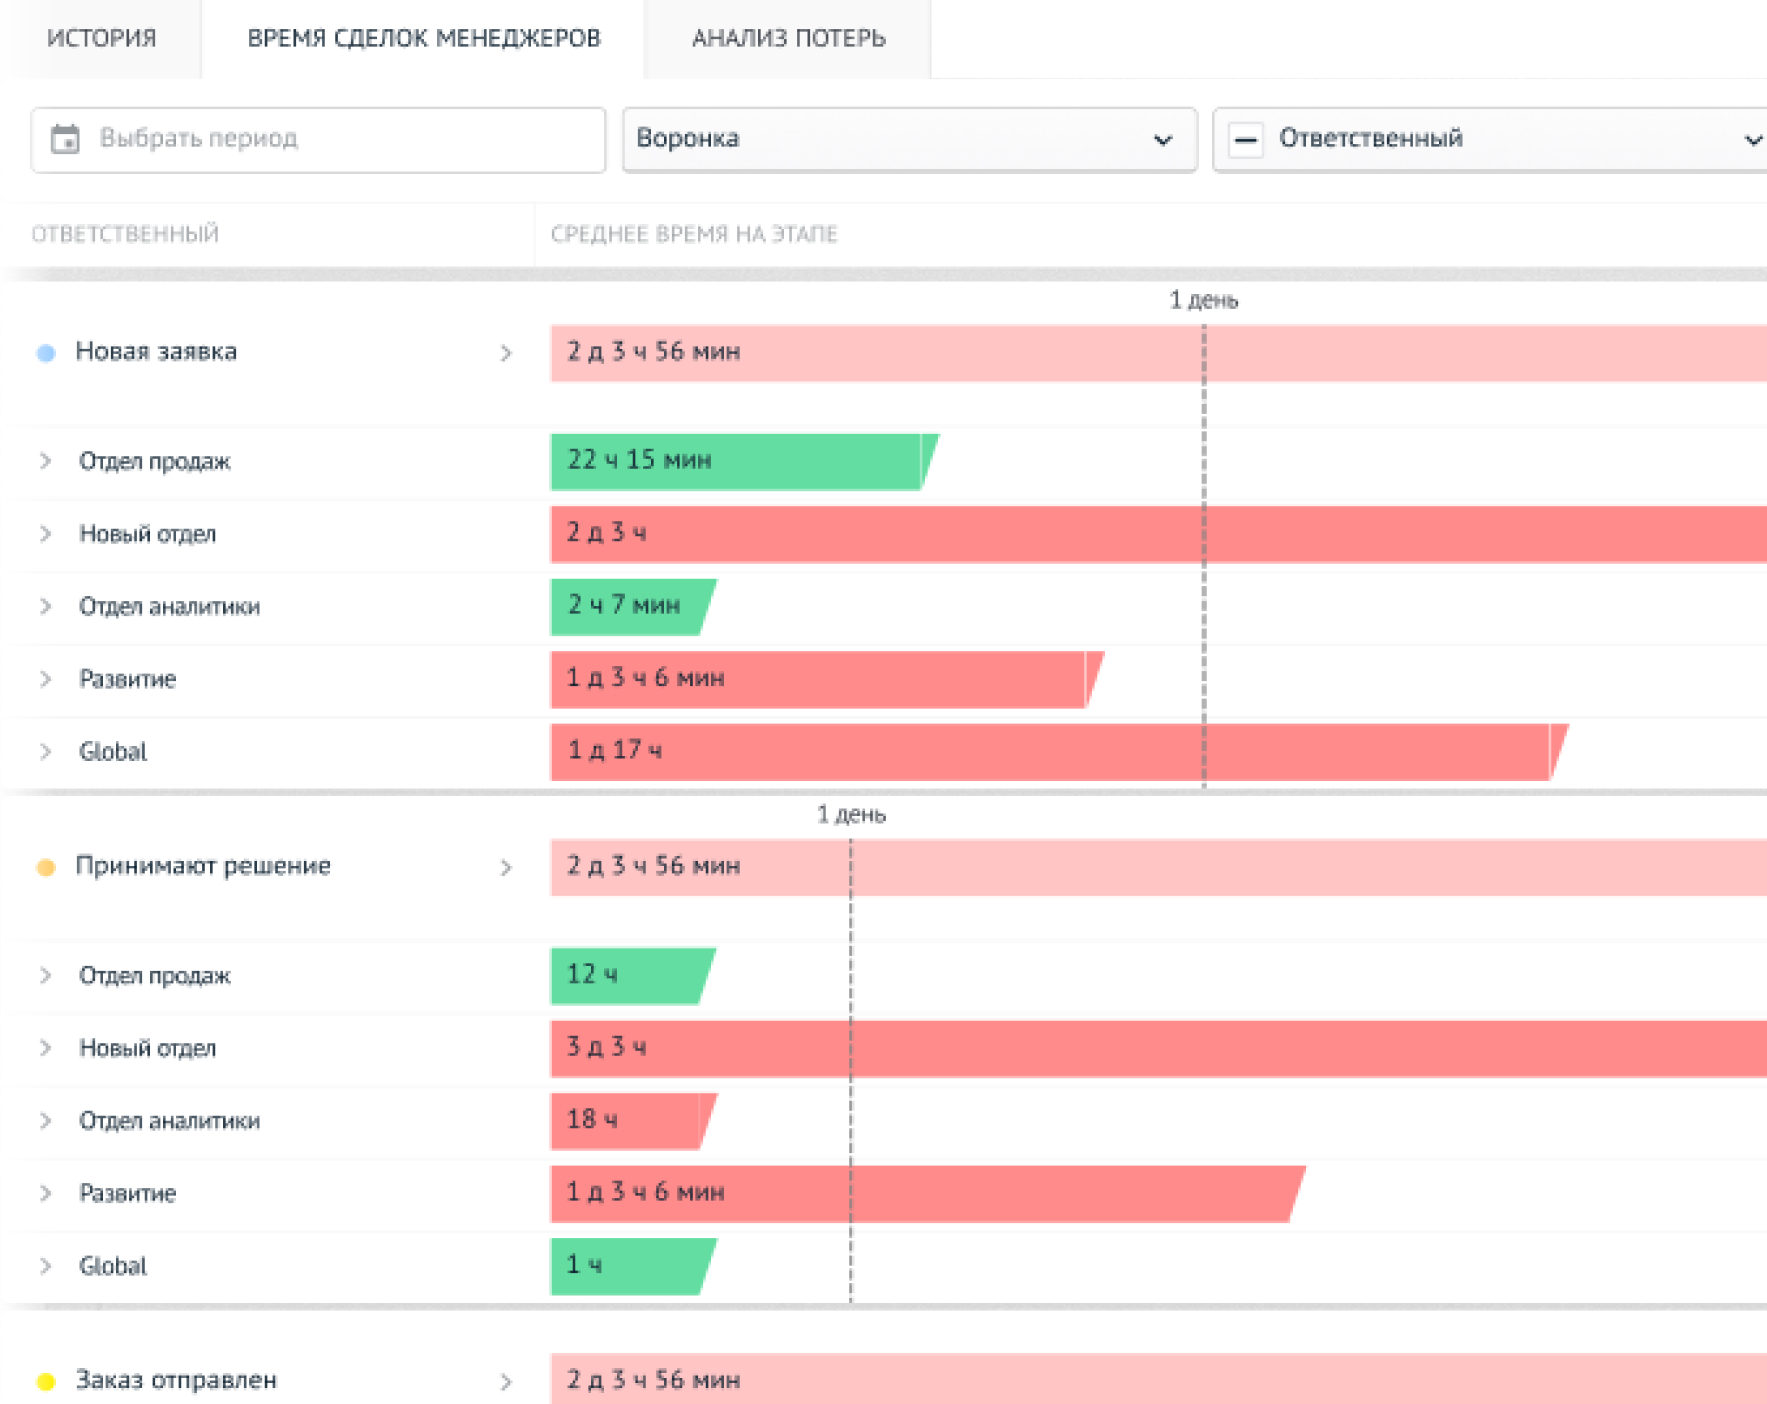Select the Заказ отправлен stage label
The height and width of the screenshot is (1404, 1767).
click(x=176, y=1380)
